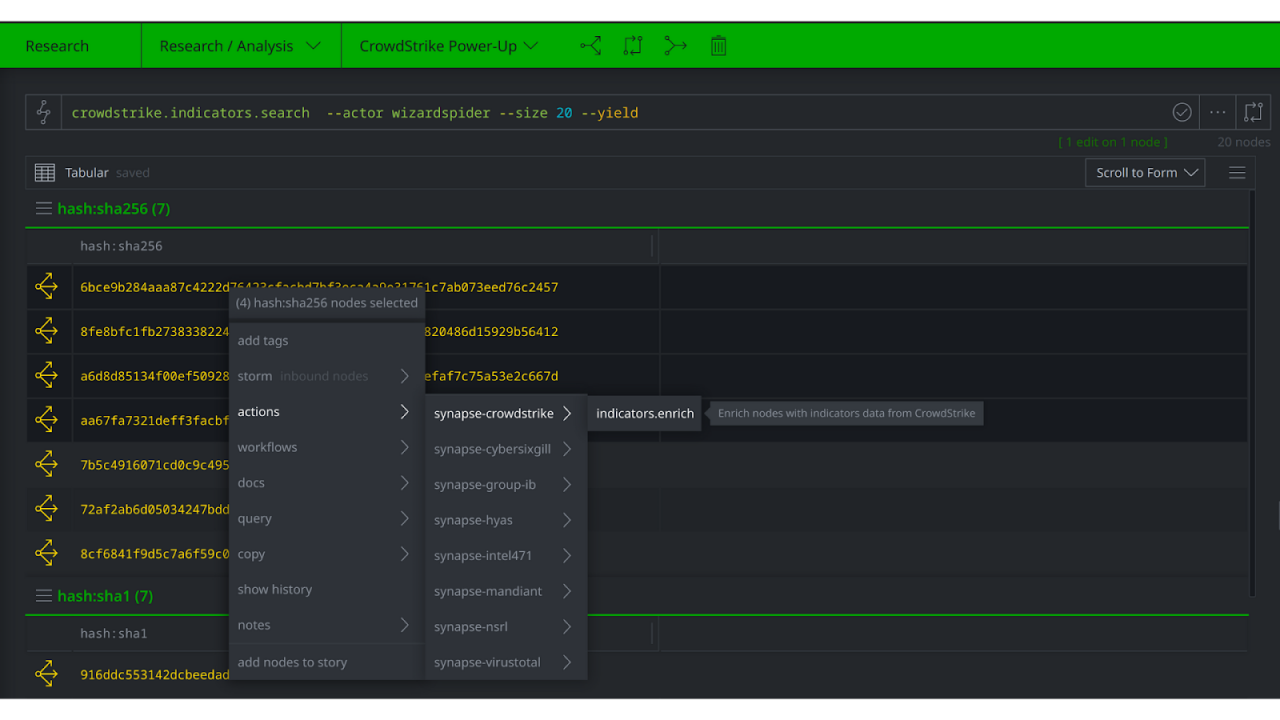Viewport: 1280px width, 720px height.
Task: Expand the synapse-group-ib submenu
Action: point(505,484)
